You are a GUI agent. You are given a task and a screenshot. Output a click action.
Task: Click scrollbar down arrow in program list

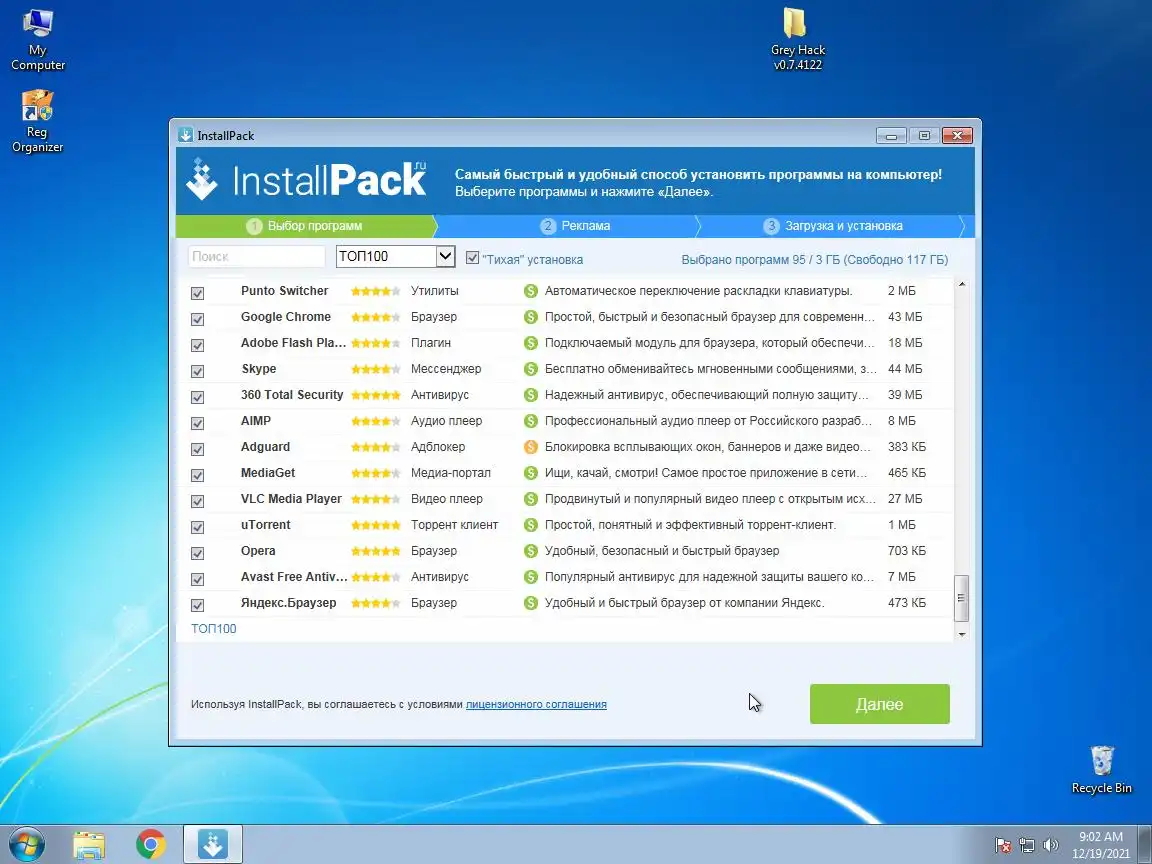(961, 634)
